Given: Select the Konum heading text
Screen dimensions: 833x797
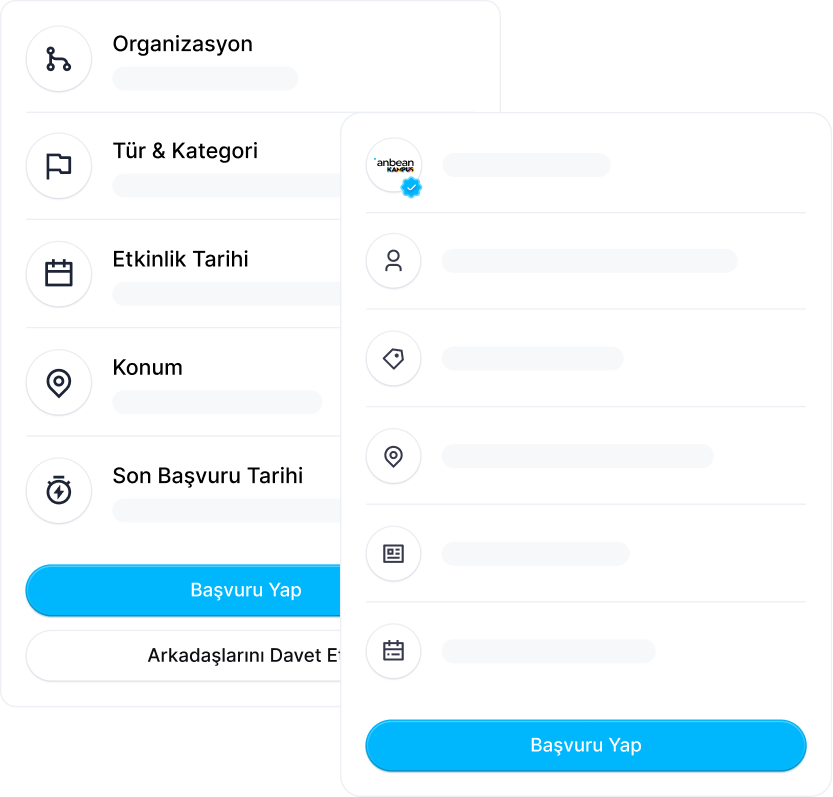Looking at the screenshot, I should click(x=148, y=367).
